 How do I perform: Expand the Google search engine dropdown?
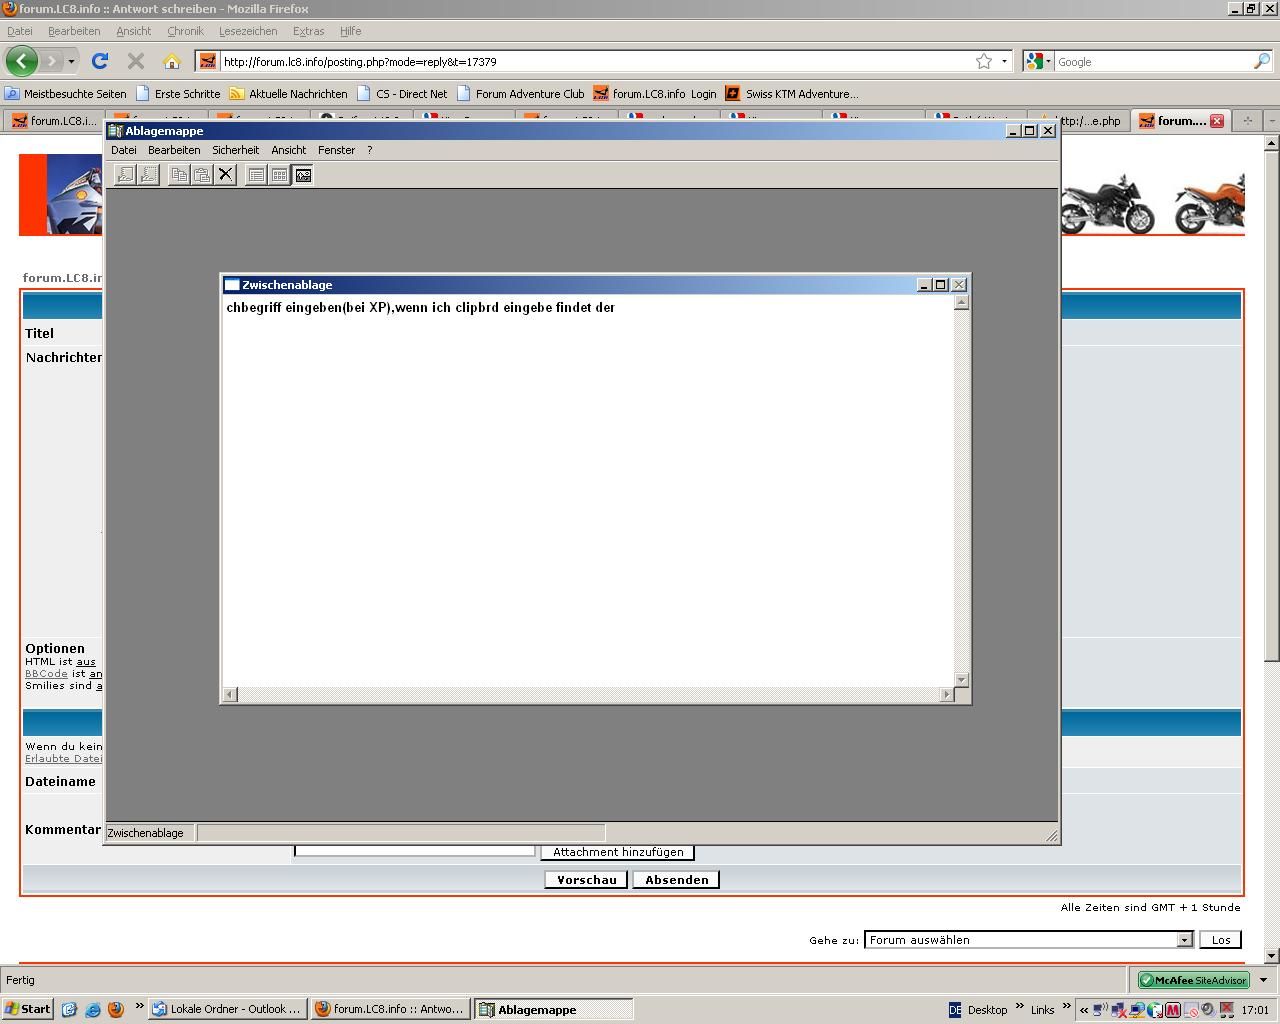click(1048, 61)
